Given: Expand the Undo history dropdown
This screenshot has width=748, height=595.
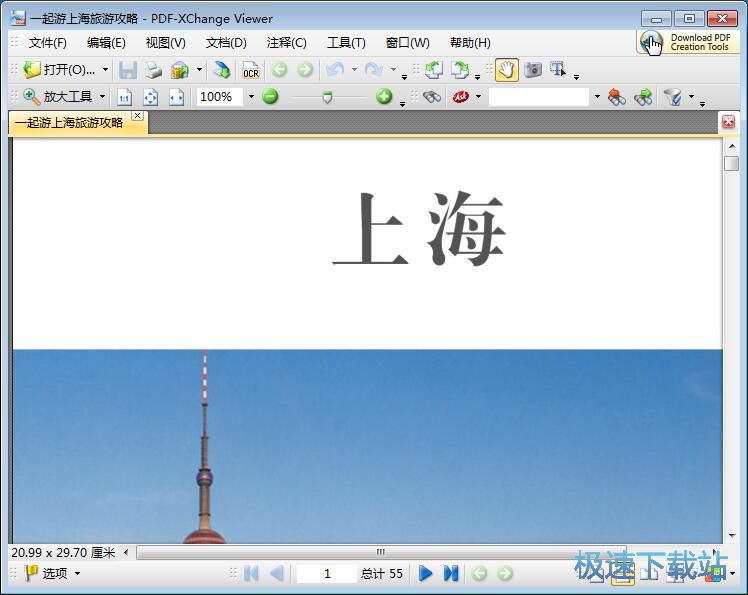Looking at the screenshot, I should pyautogui.click(x=354, y=70).
